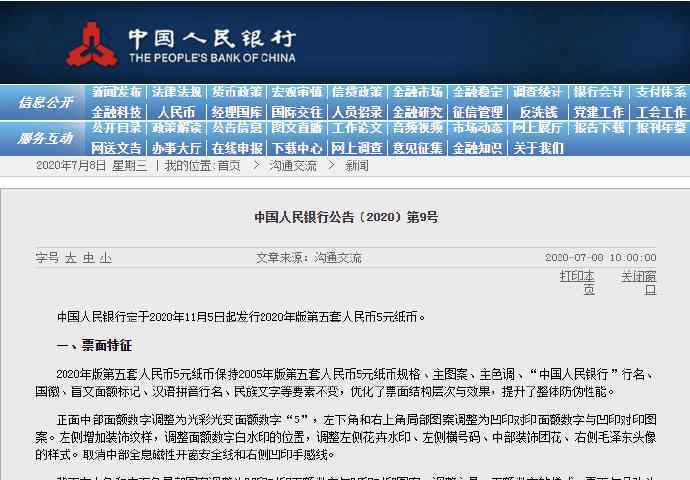Click the 金融知识 link

click(x=478, y=148)
